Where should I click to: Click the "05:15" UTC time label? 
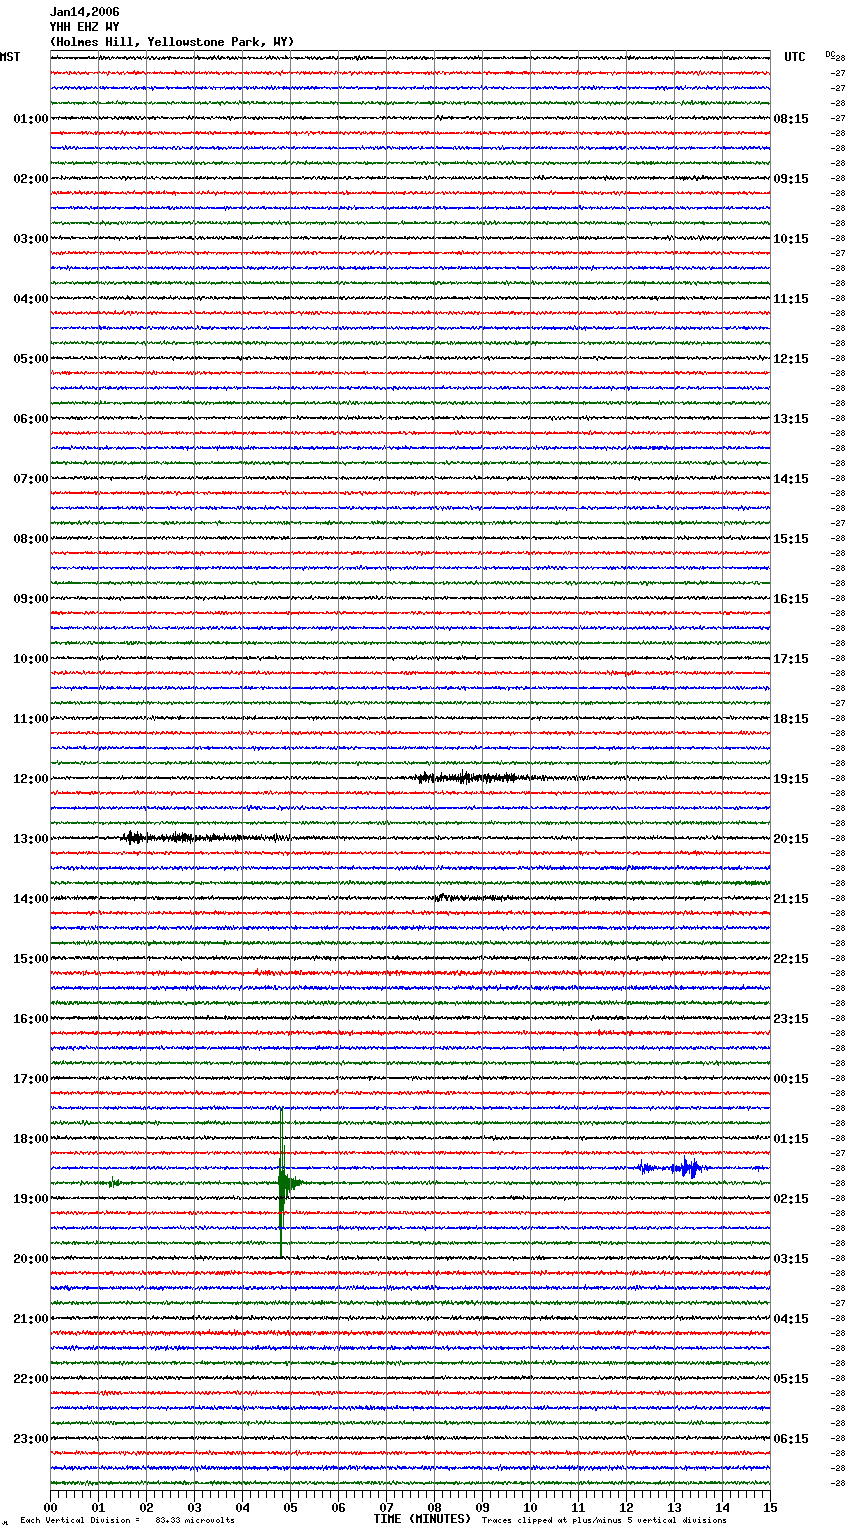tap(791, 1379)
